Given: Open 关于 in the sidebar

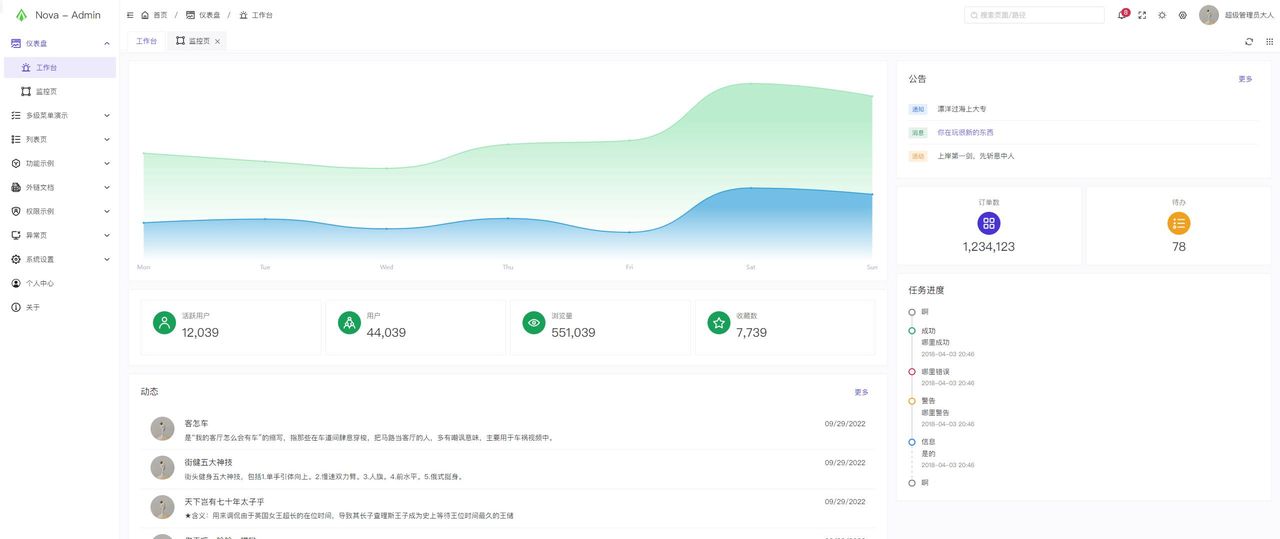Looking at the screenshot, I should tap(60, 307).
